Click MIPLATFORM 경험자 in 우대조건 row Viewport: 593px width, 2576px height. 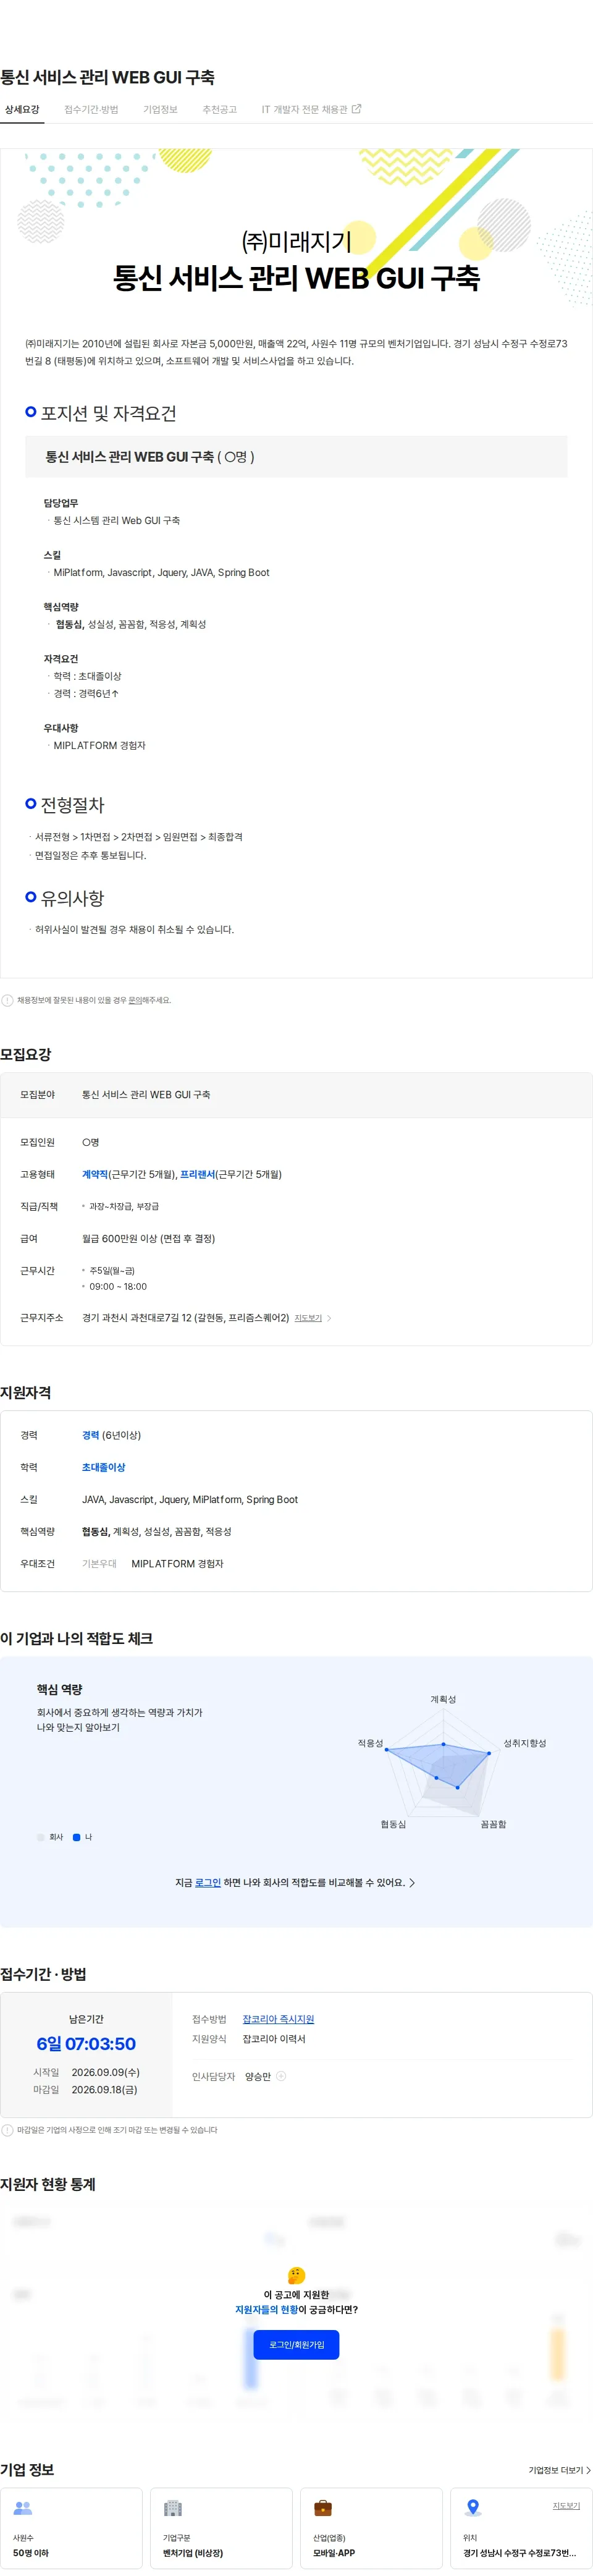[177, 1563]
